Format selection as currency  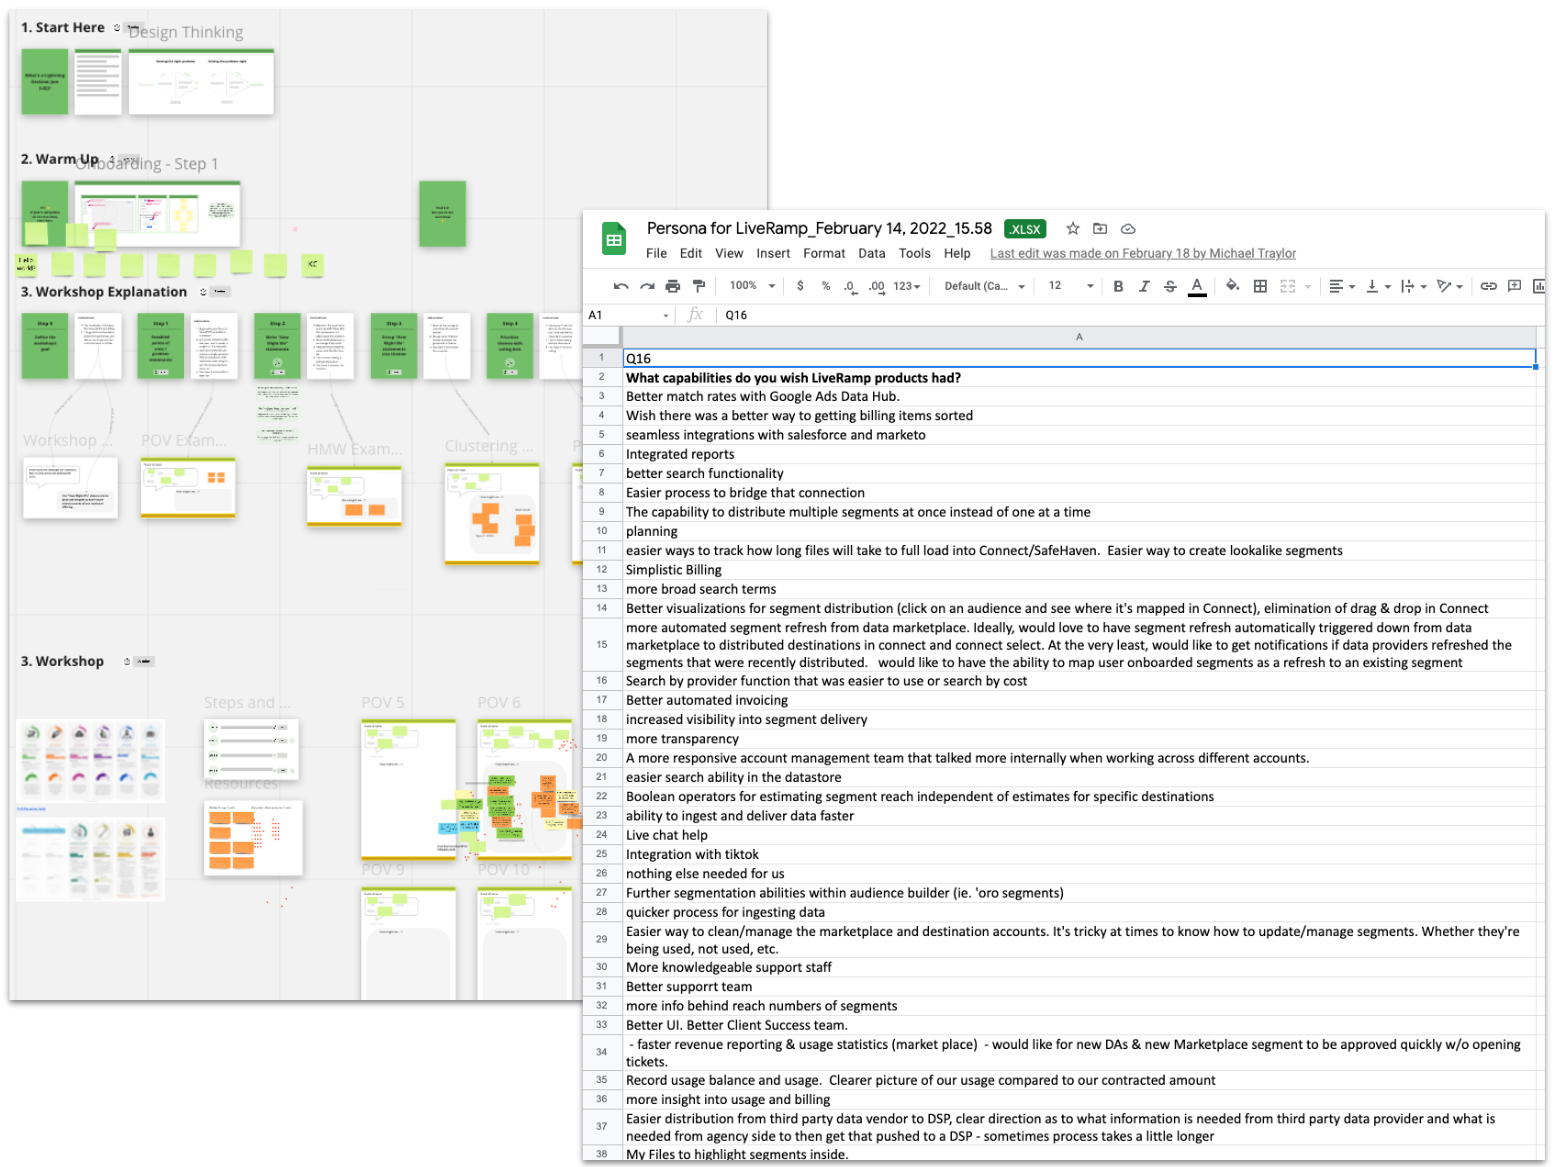pyautogui.click(x=800, y=286)
